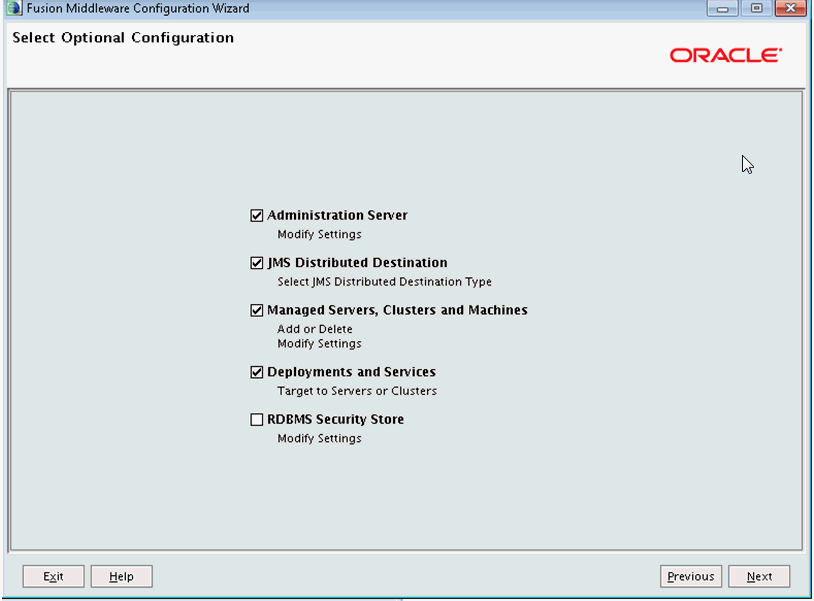The image size is (814, 601).
Task: Open Help for the wizard
Action: [x=121, y=577]
